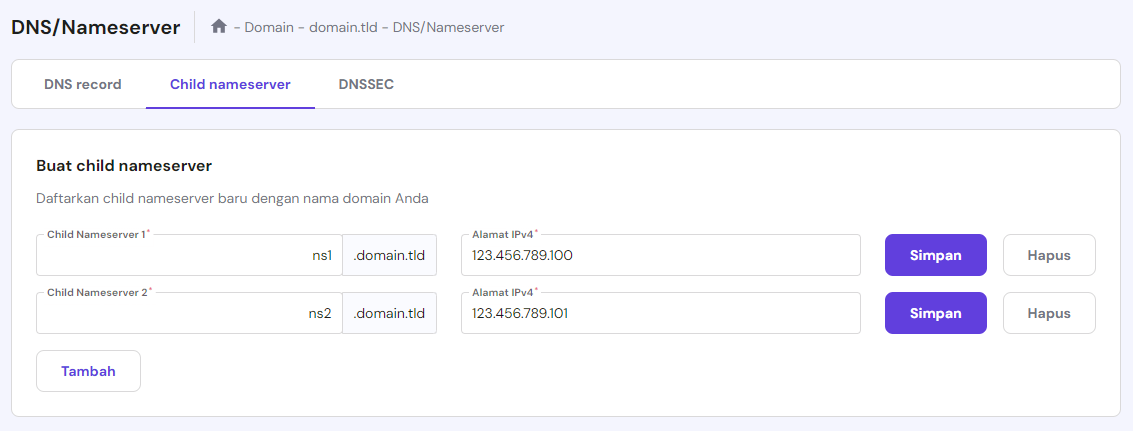Click the .domain.tld suffix of nameserver 1
This screenshot has height=431, width=1133.
coord(389,255)
